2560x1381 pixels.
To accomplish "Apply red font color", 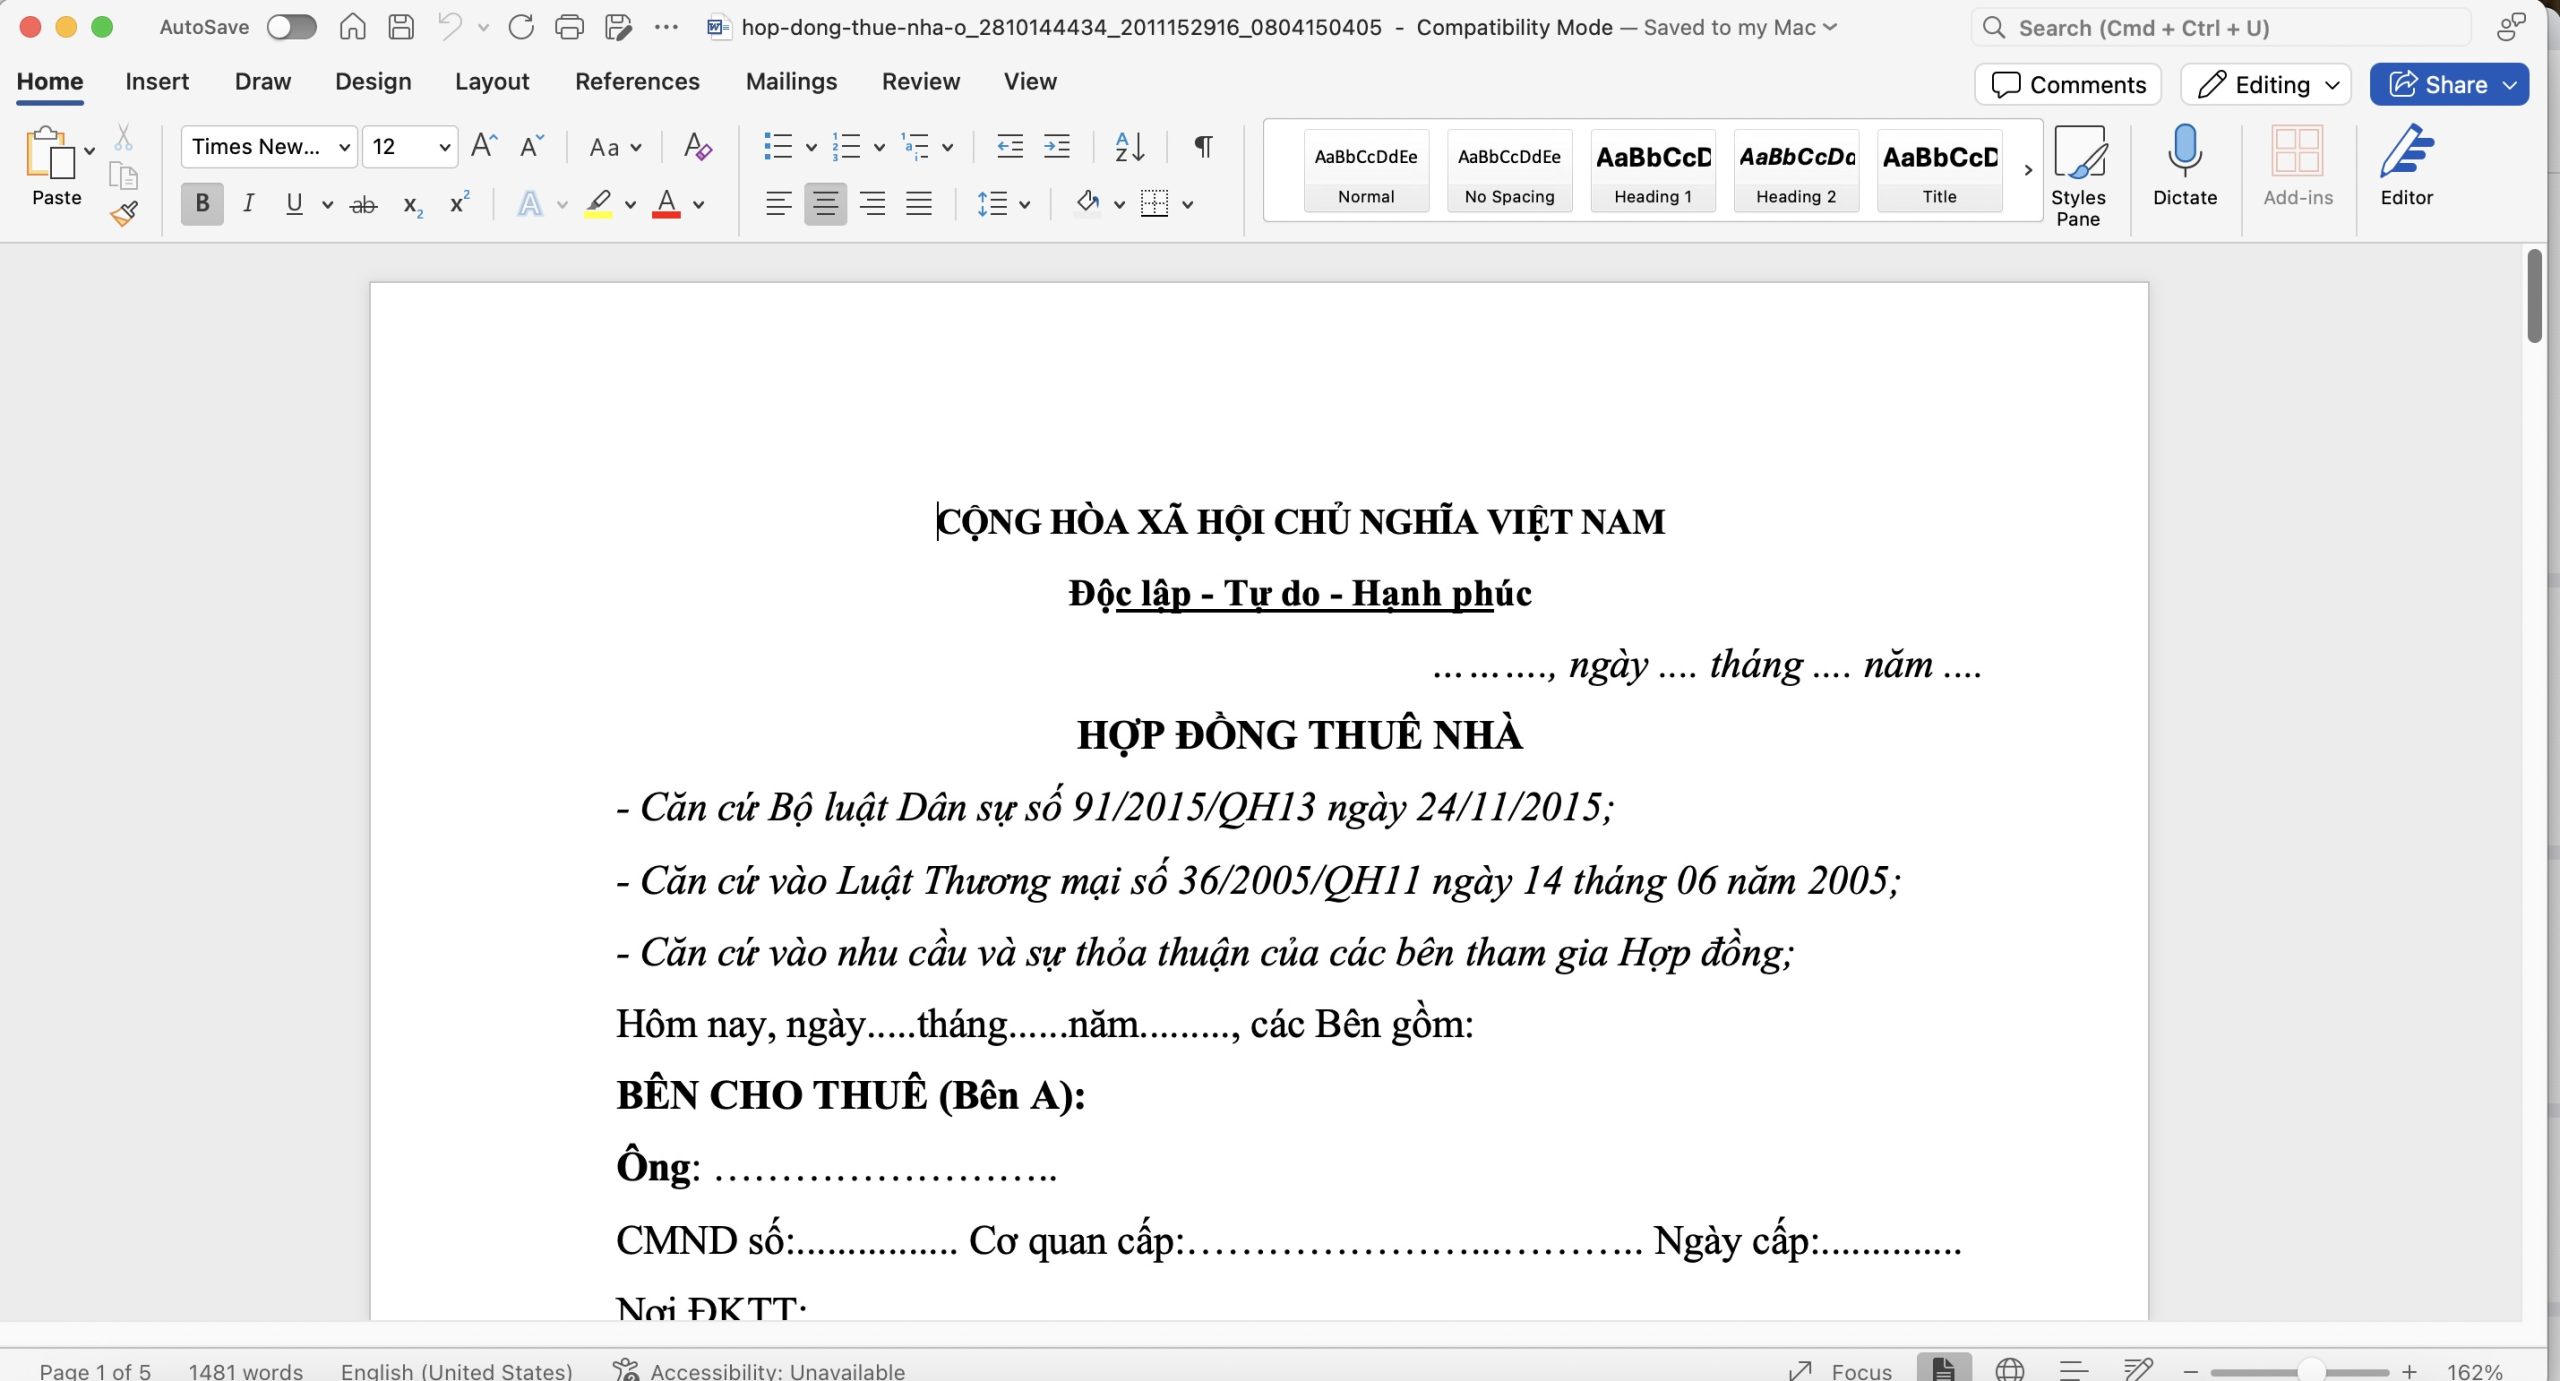I will tap(666, 205).
